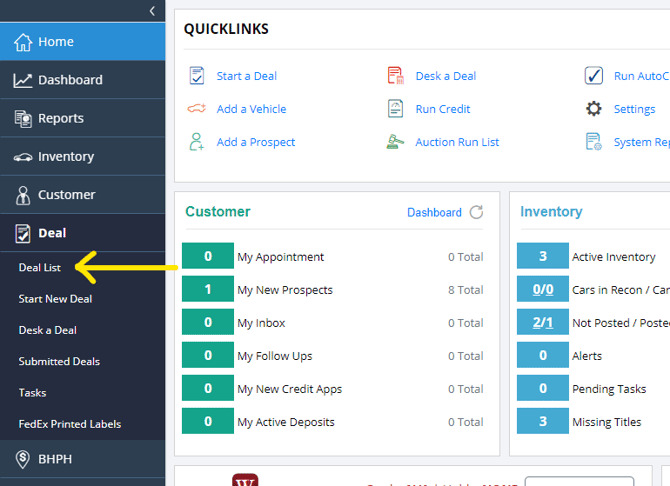
Task: Open Deal List in the sidebar
Action: pos(40,268)
